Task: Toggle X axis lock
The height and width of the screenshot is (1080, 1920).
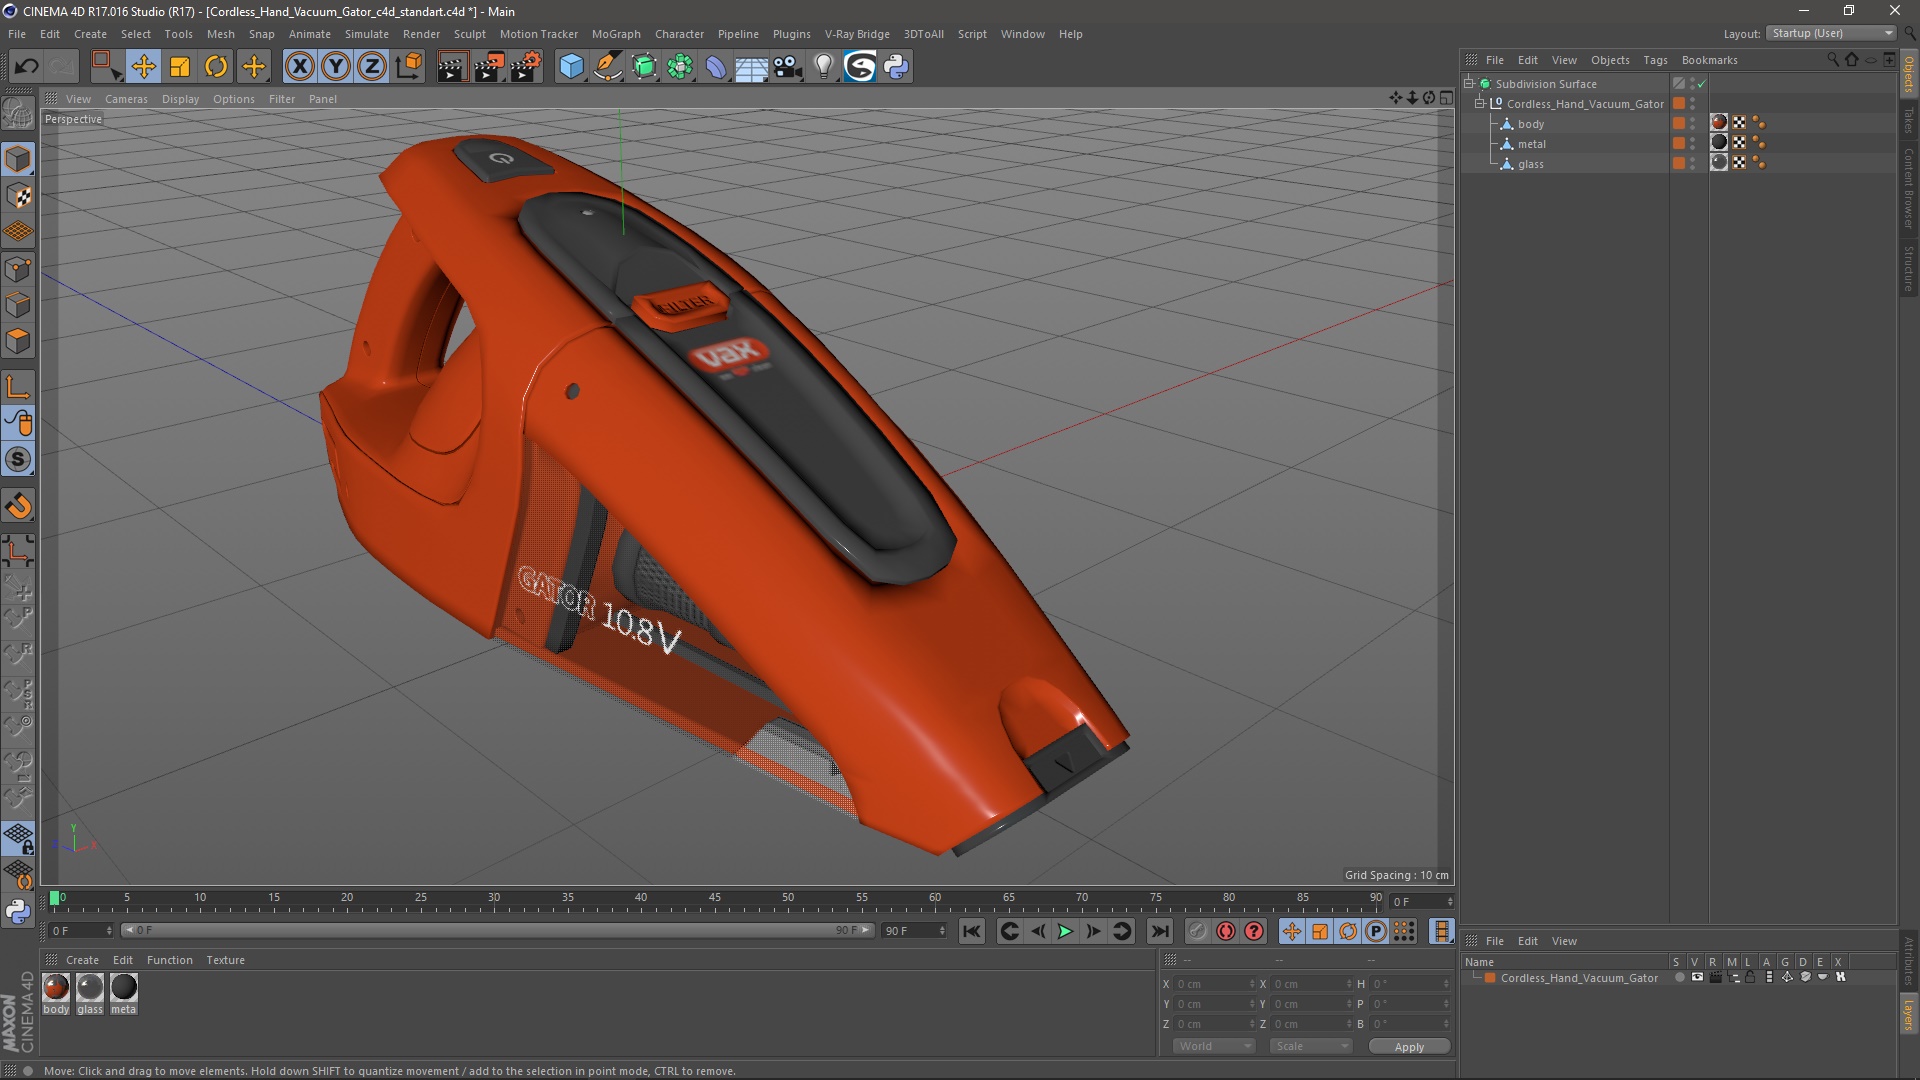Action: coord(299,67)
